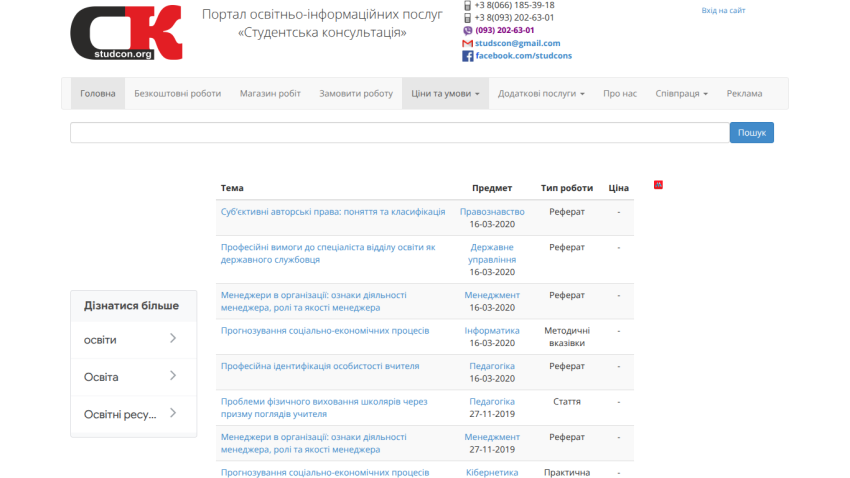Click the Viber number (093) 202-63-01
Viewport: 850px width, 478px height.
[x=505, y=30]
